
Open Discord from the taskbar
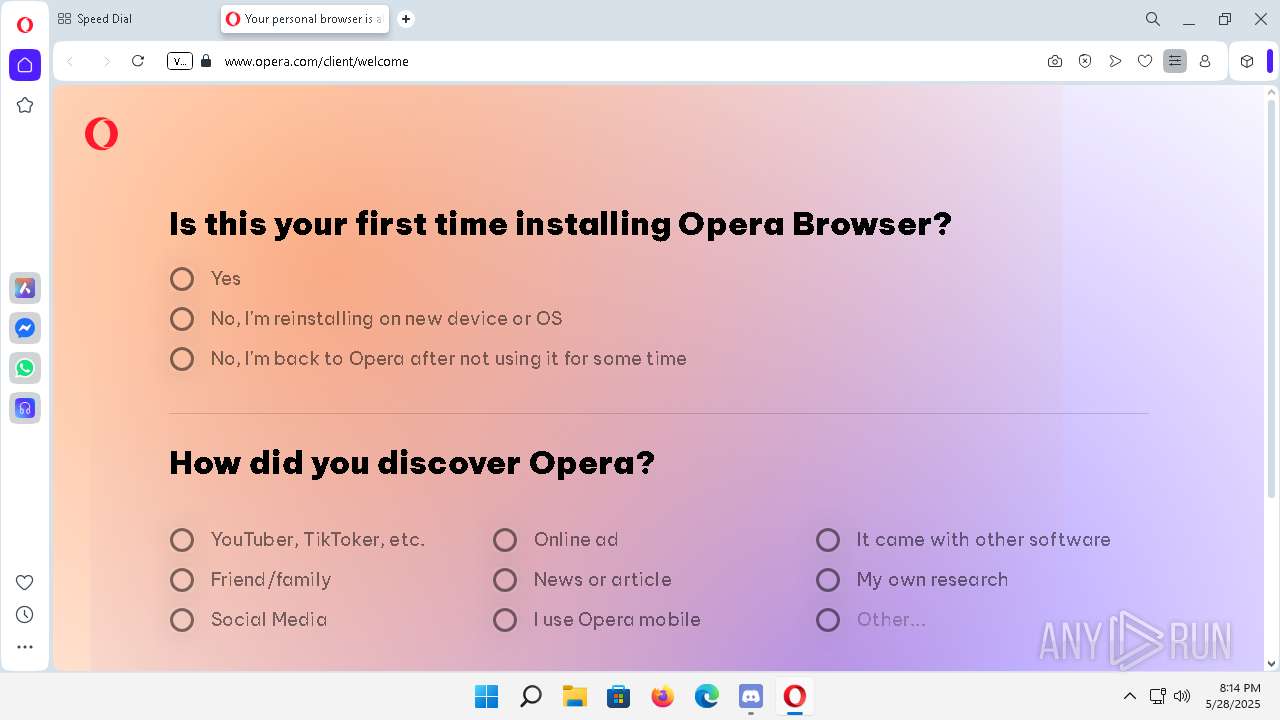(751, 696)
